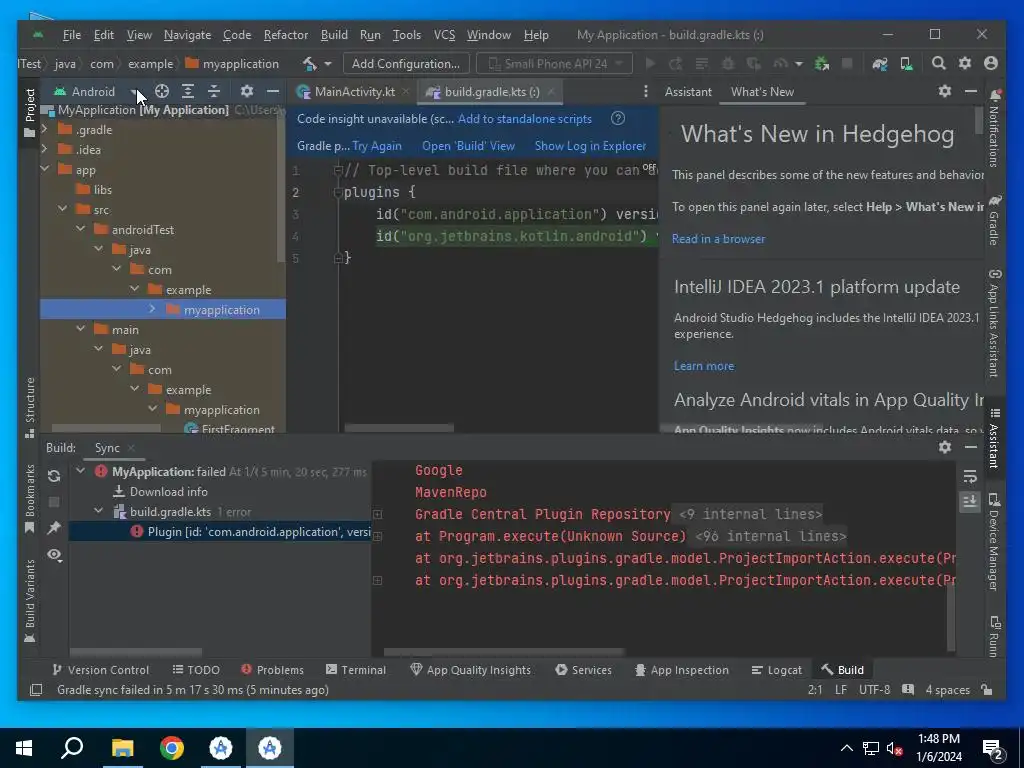
Task: Open Device Manager toolbar icon
Action: tap(906, 63)
